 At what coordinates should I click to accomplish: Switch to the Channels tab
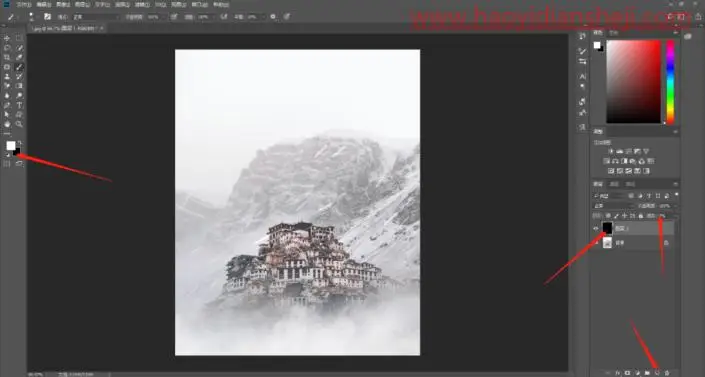(x=614, y=184)
